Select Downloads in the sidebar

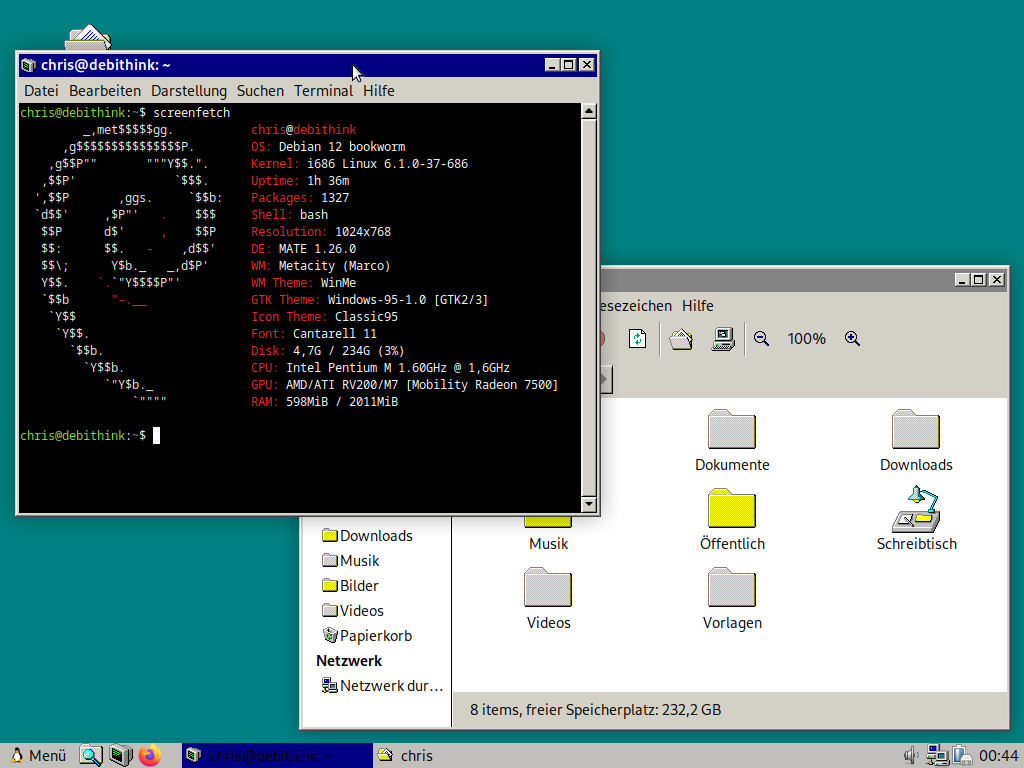click(x=368, y=536)
